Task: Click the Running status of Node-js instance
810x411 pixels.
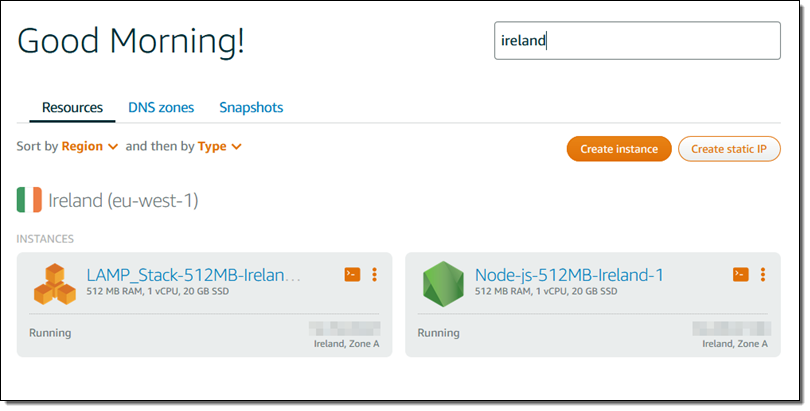Action: (438, 333)
